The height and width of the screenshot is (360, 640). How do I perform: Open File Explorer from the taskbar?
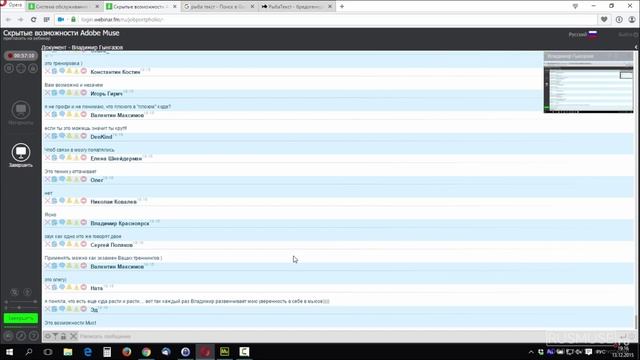click(68, 351)
